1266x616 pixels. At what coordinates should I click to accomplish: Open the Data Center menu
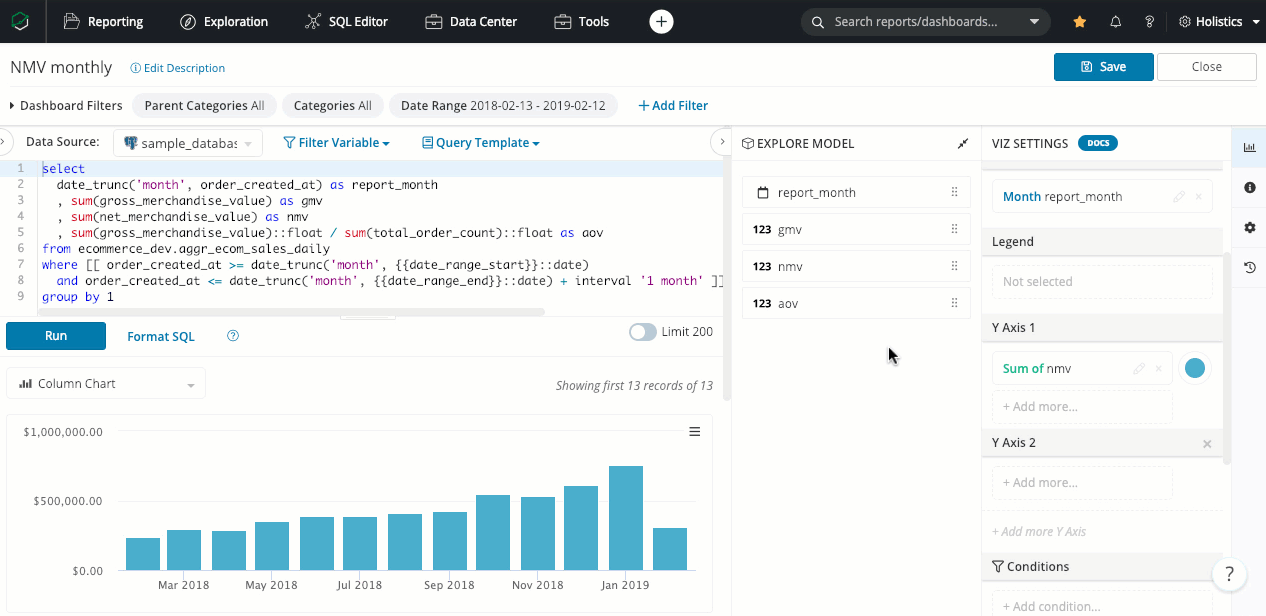471,21
